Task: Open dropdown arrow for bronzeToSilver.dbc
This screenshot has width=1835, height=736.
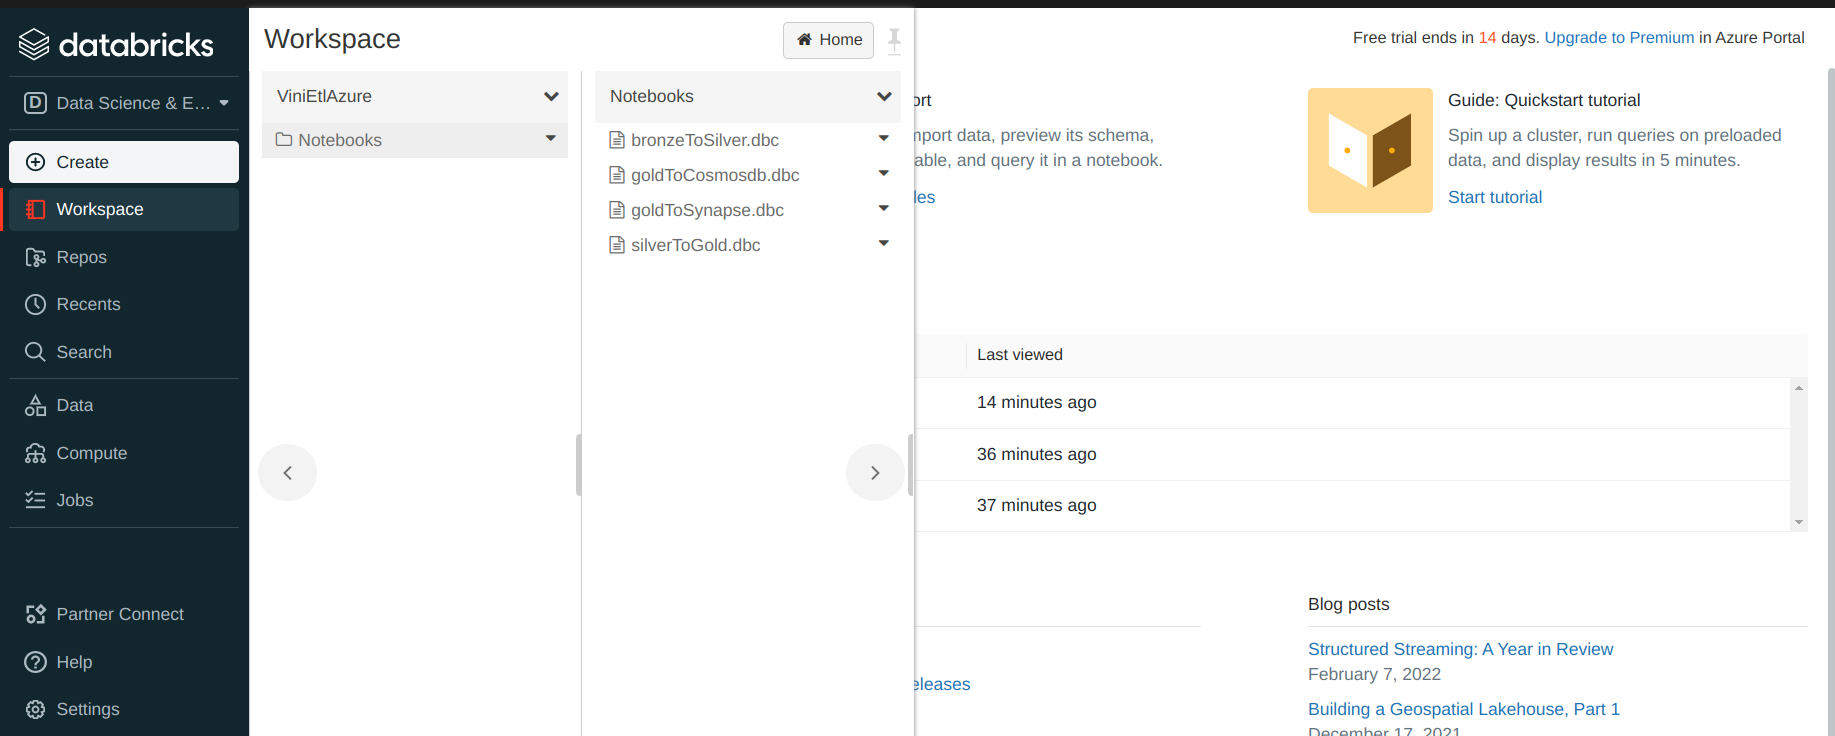Action: (x=883, y=138)
